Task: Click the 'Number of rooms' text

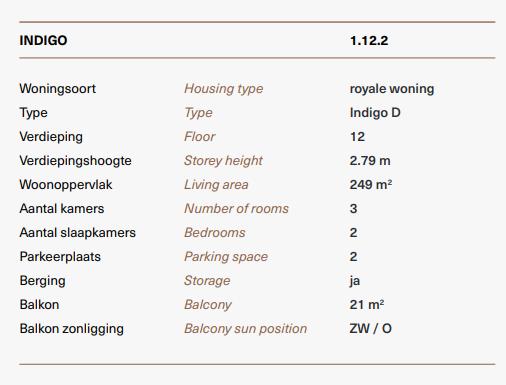Action: [236, 209]
